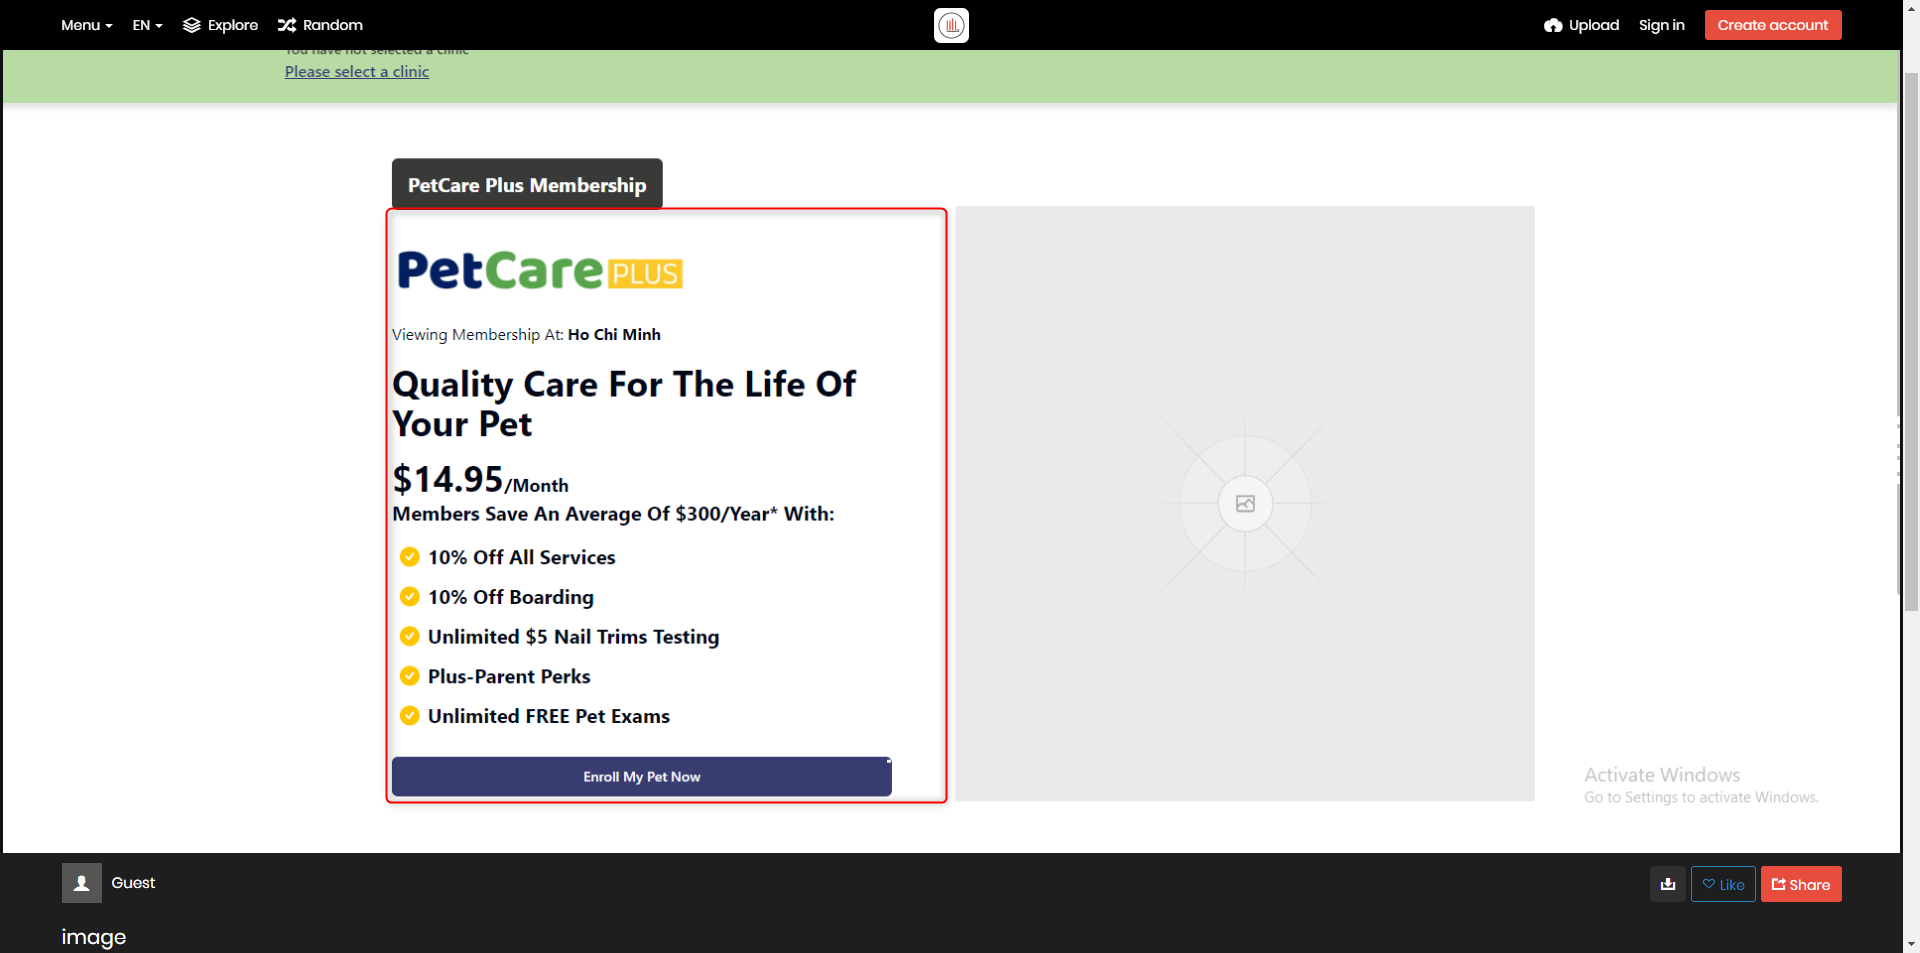Image resolution: width=1920 pixels, height=953 pixels.
Task: Click the Random shuffle option
Action: click(320, 25)
